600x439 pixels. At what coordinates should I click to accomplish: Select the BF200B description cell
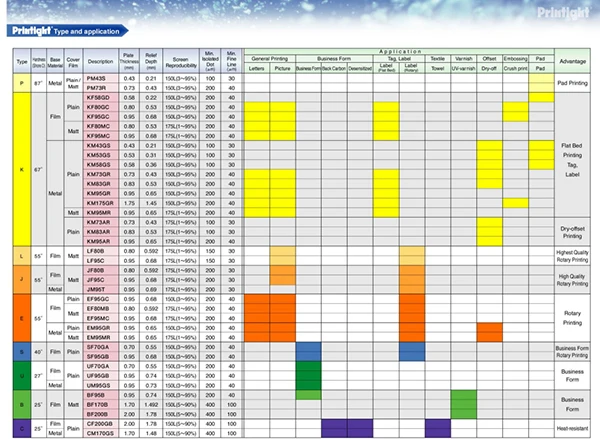[101, 414]
